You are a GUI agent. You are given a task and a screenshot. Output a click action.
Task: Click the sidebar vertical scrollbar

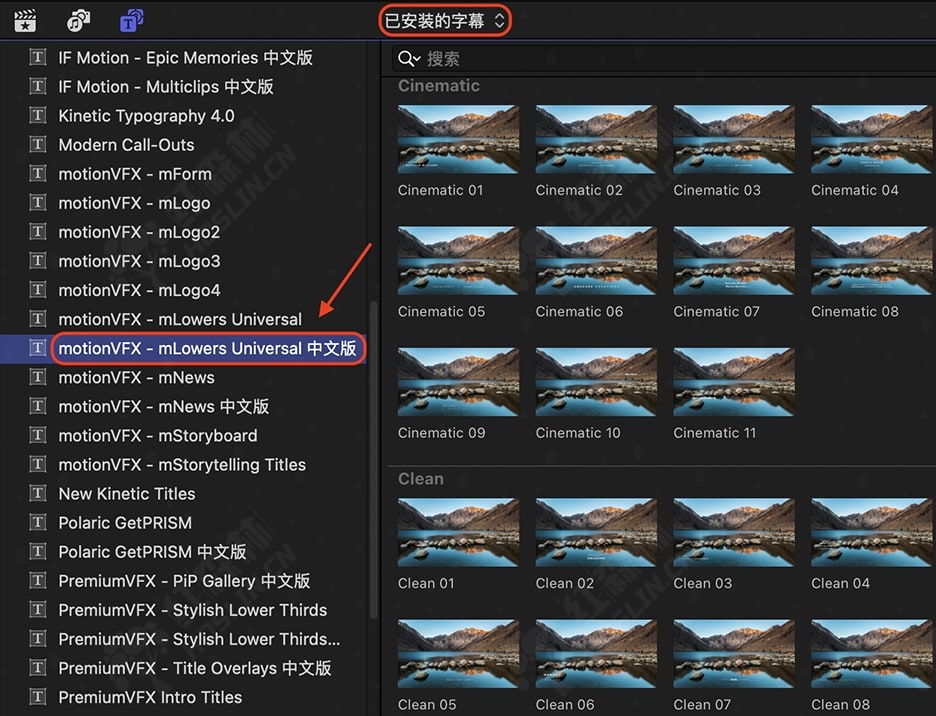click(374, 460)
